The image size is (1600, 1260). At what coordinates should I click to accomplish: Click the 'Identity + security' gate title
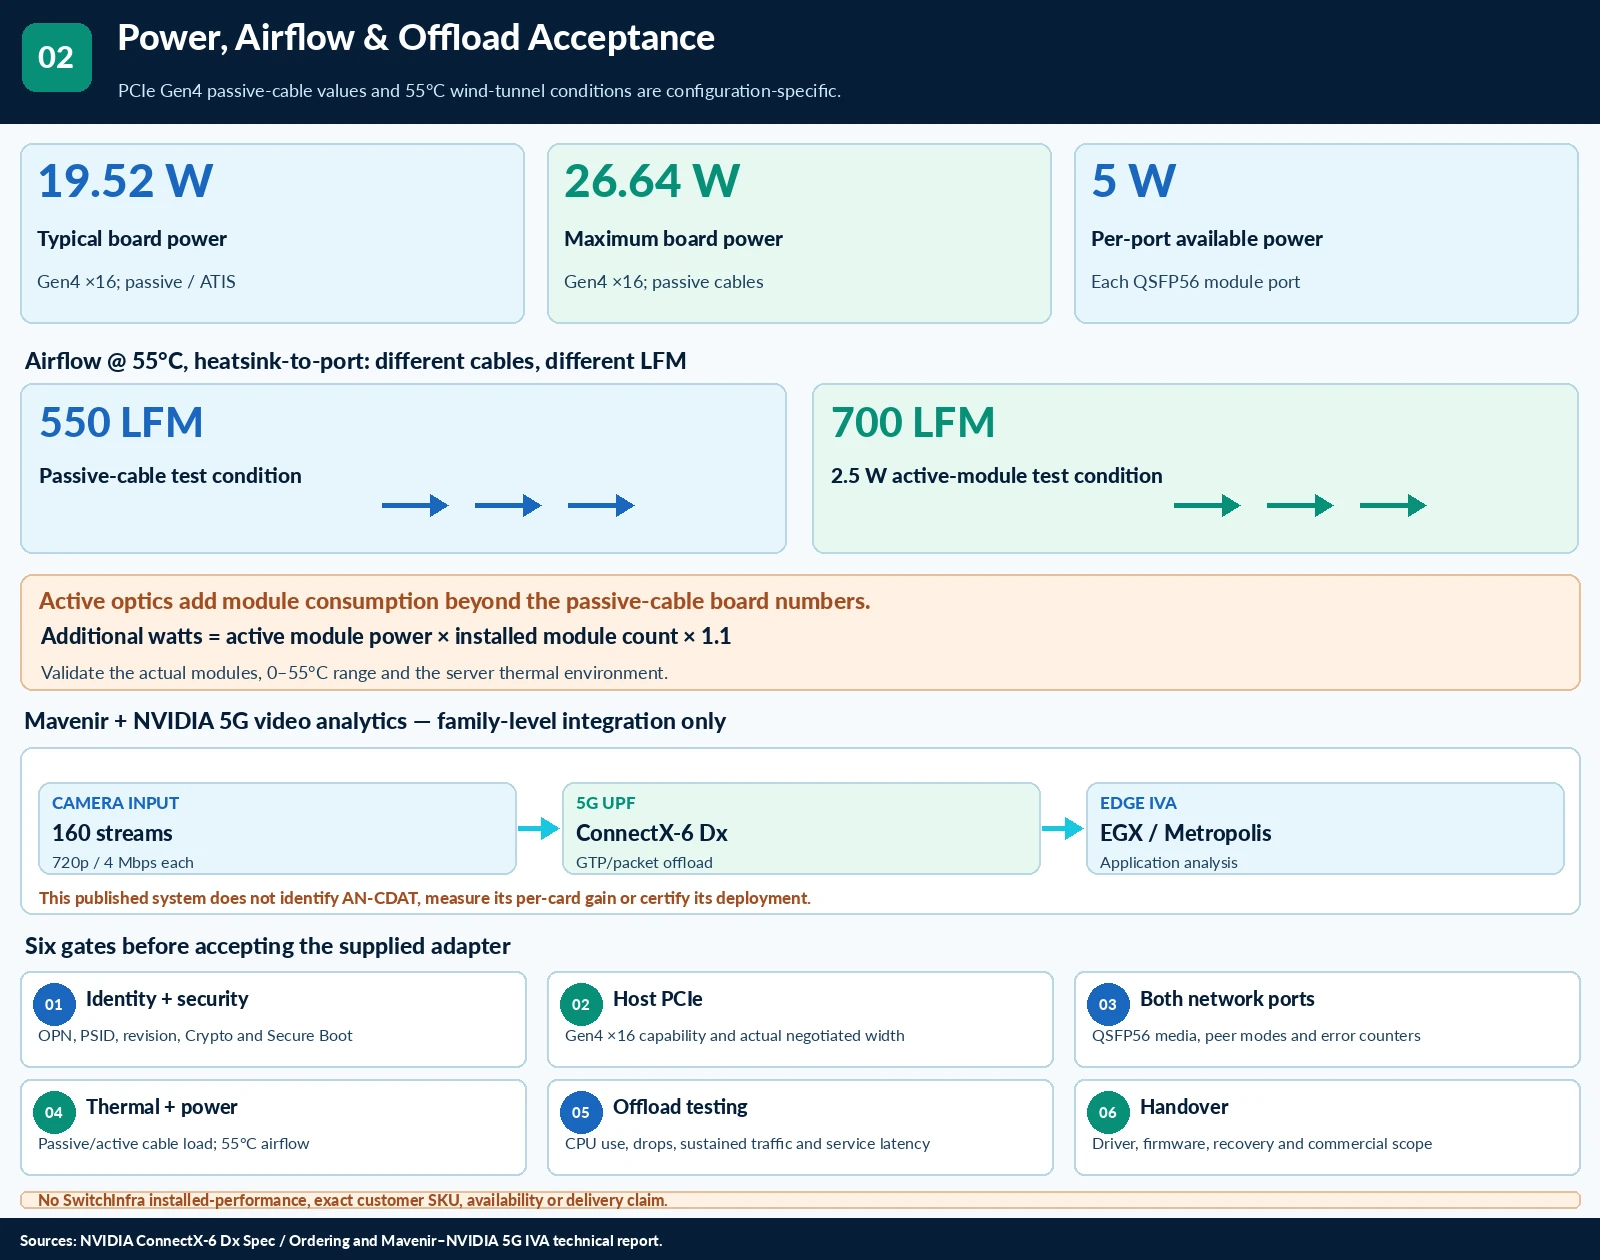pos(167,999)
